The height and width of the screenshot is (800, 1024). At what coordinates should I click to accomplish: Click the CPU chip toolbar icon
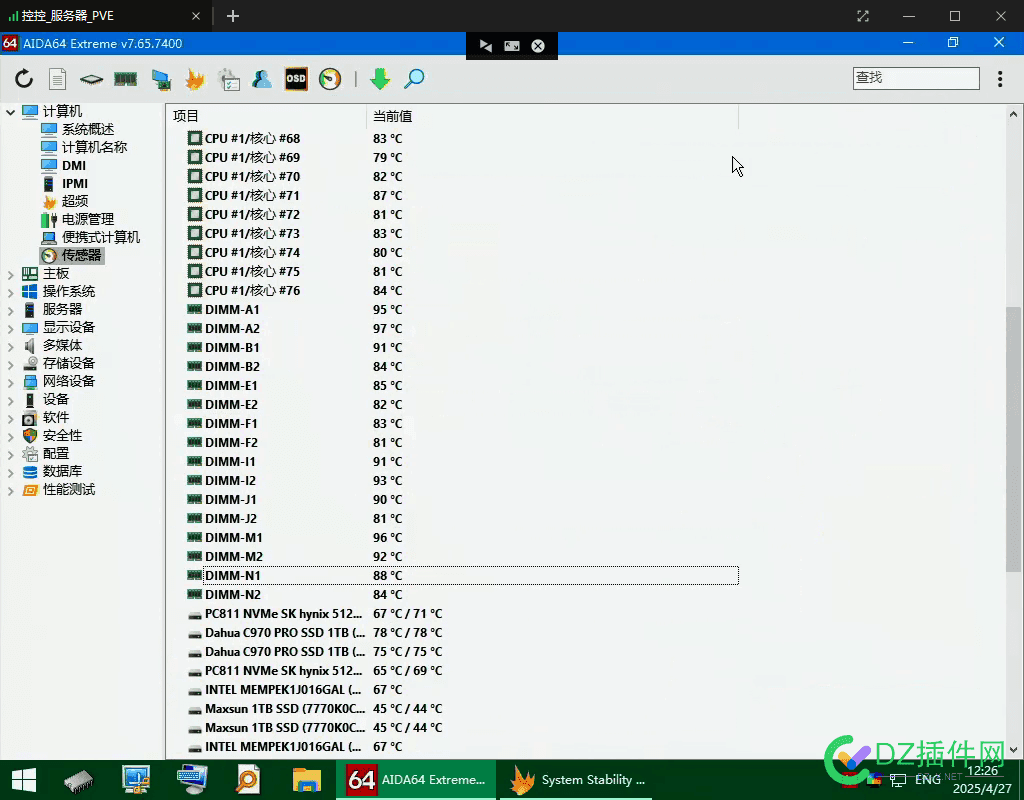(x=92, y=79)
